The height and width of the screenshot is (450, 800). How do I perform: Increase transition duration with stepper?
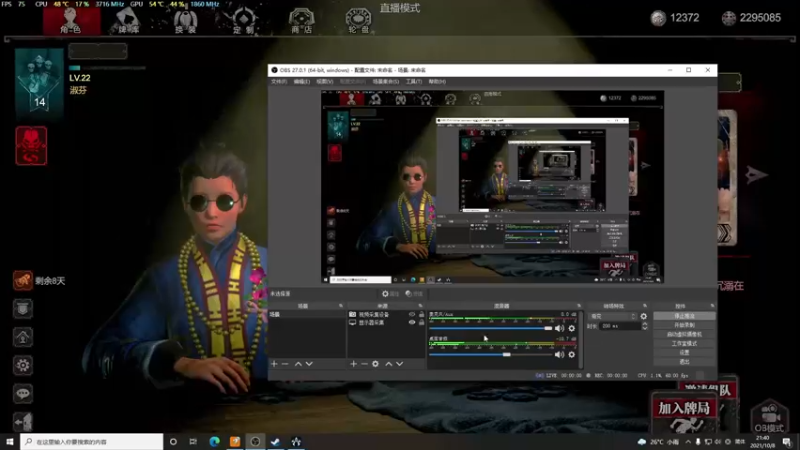pyautogui.click(x=644, y=323)
